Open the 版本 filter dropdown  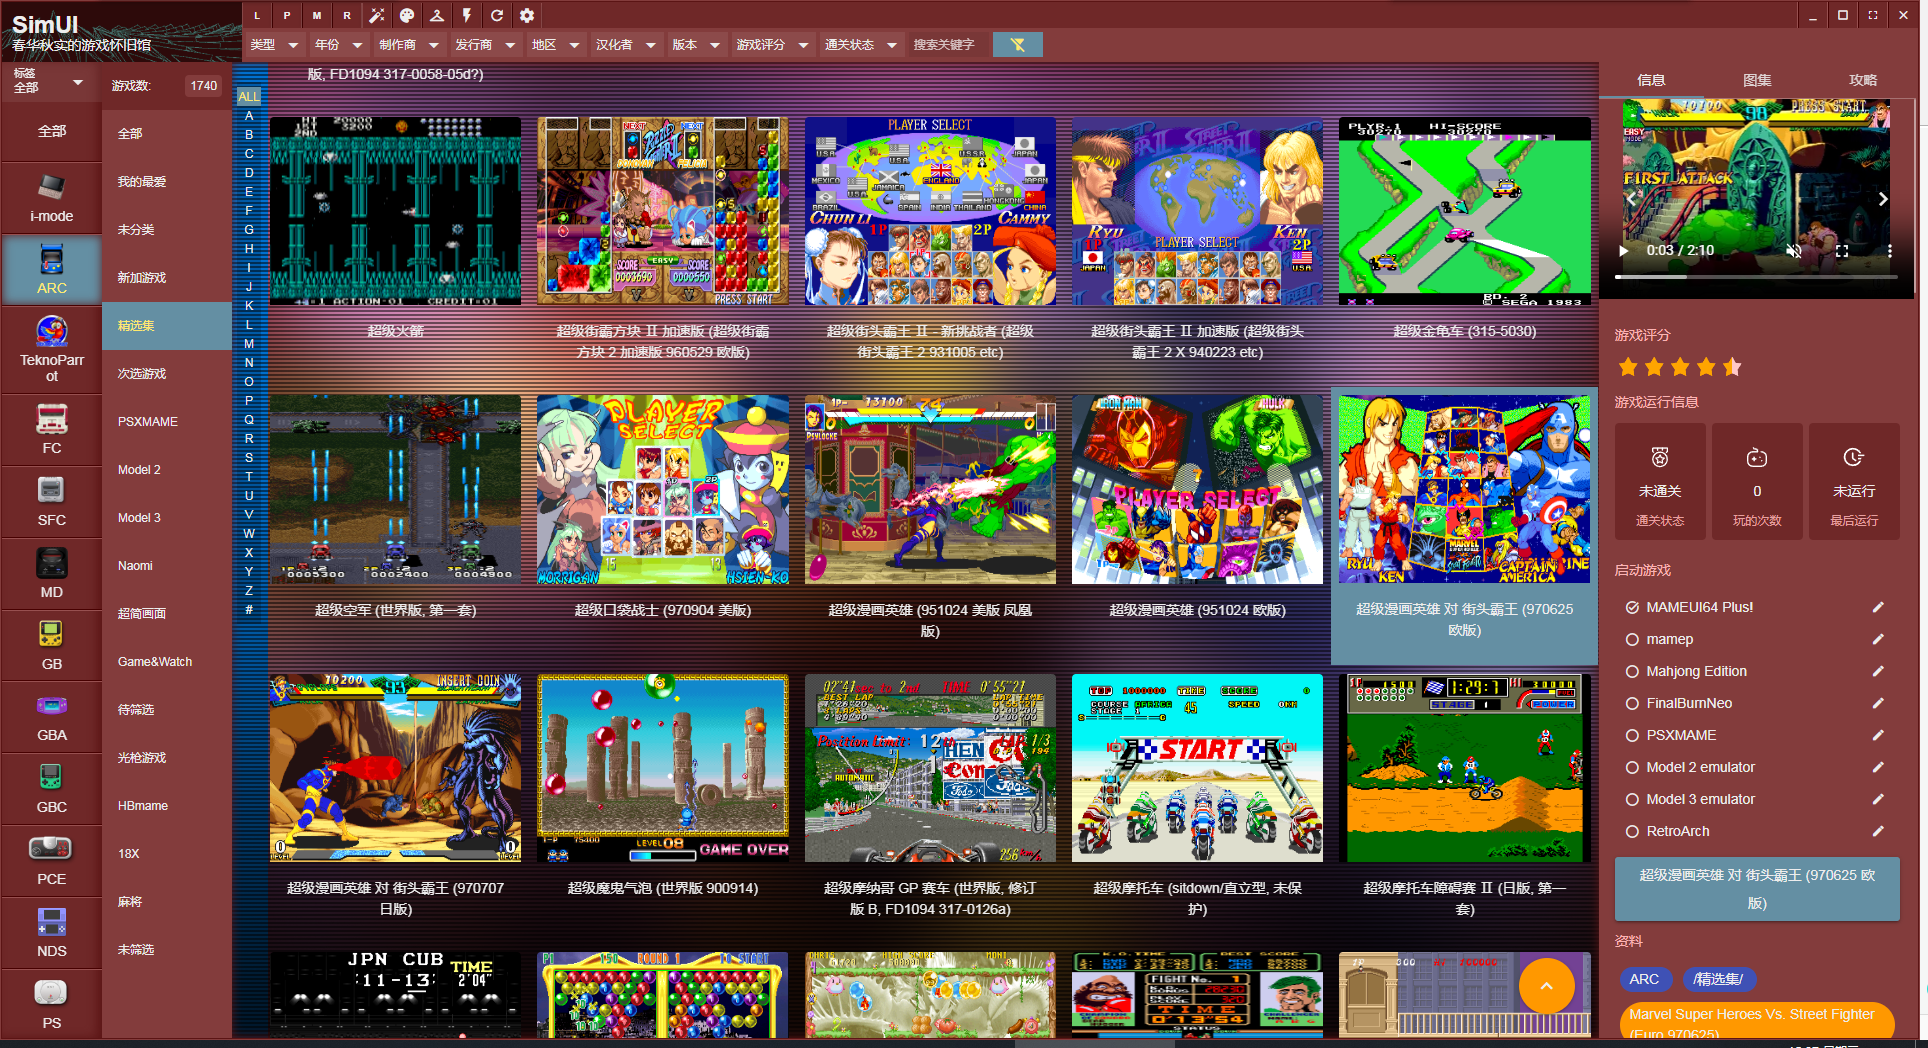click(696, 44)
